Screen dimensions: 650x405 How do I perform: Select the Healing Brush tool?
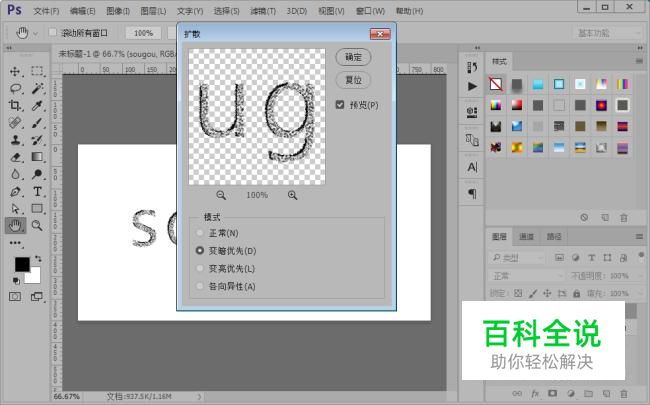point(15,123)
